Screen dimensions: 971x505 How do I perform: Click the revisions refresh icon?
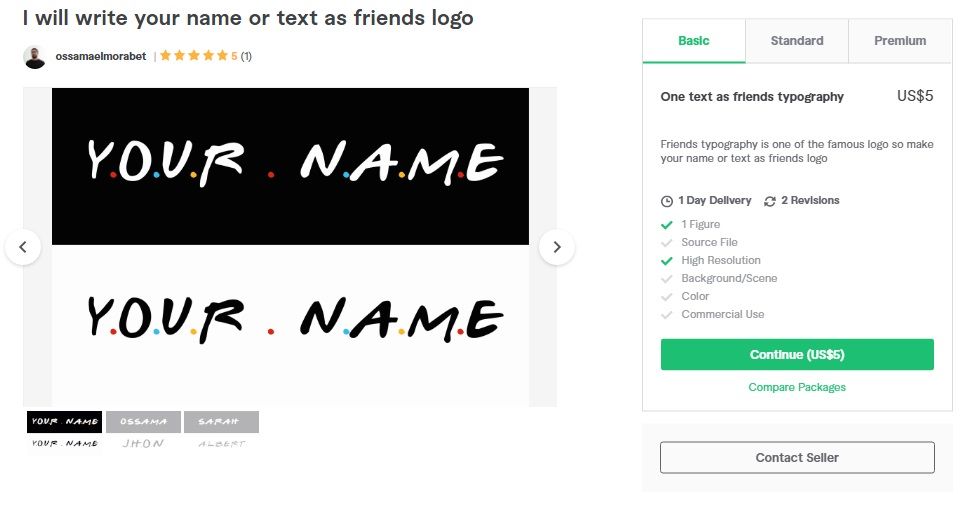(x=770, y=201)
